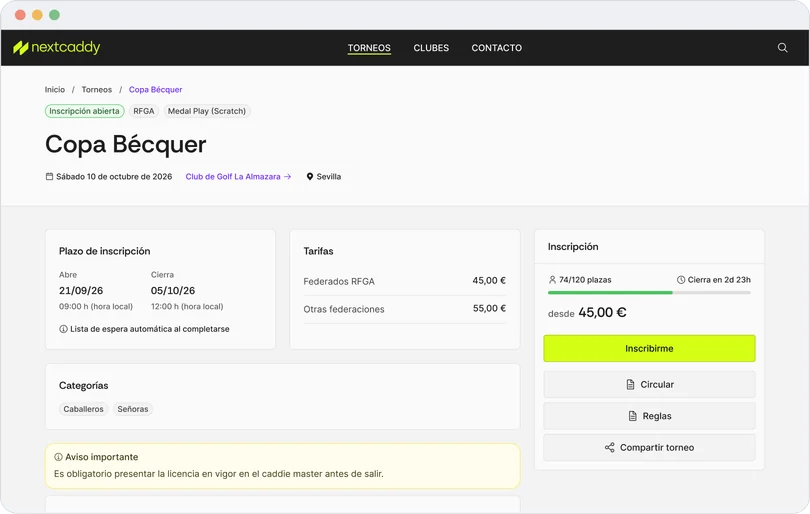Open the CONTACTO navigation item

click(x=496, y=48)
